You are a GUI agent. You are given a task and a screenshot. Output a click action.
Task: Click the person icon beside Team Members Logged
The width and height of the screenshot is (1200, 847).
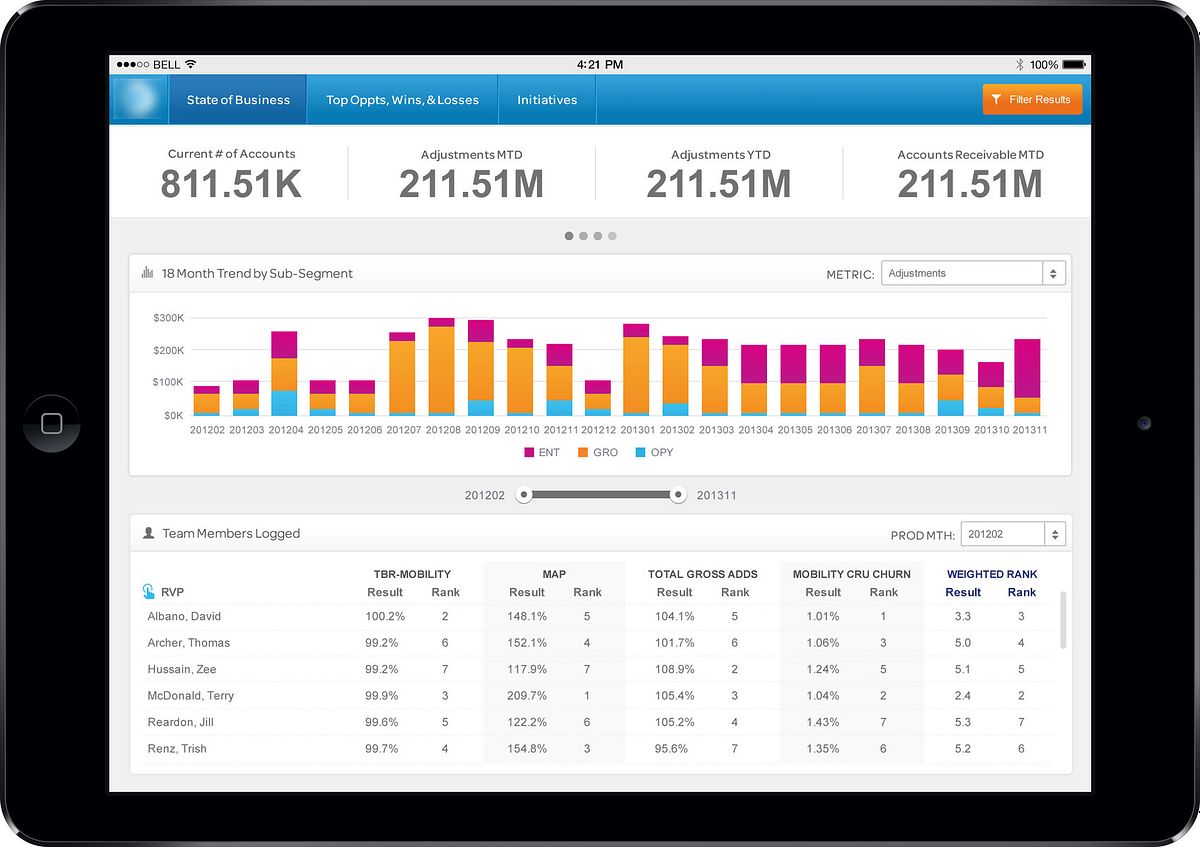(x=149, y=534)
